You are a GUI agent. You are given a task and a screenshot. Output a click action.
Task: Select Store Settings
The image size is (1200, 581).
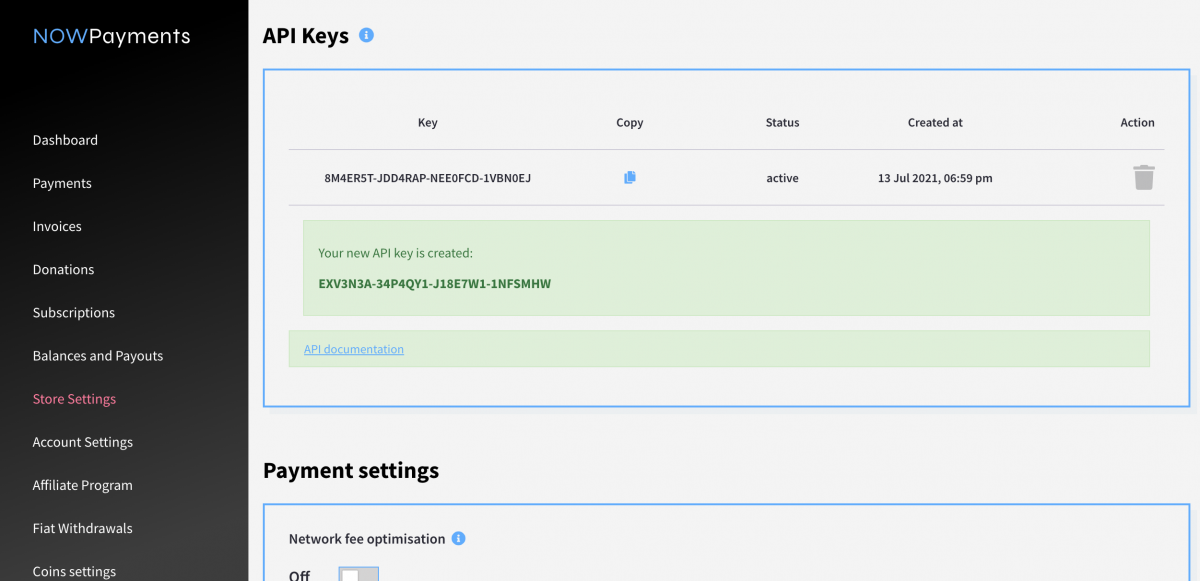click(74, 398)
